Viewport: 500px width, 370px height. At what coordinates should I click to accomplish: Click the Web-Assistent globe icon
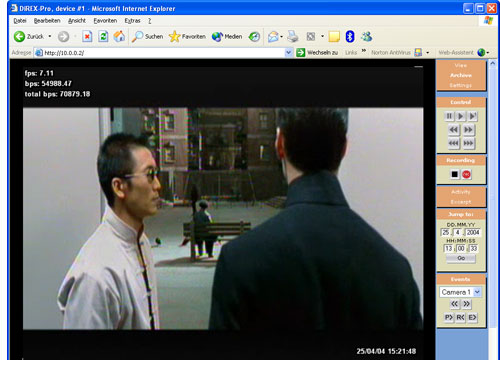(481, 52)
